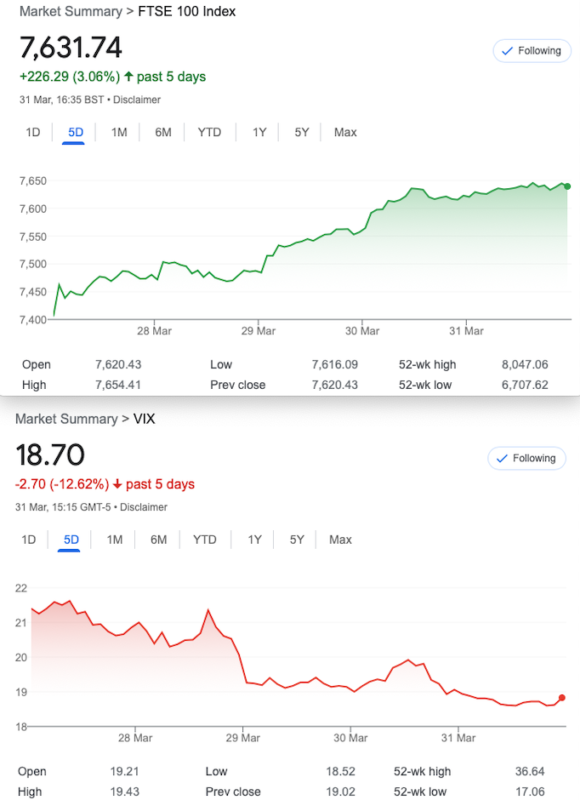Click the VIX chart red endpoint marker

point(562,697)
